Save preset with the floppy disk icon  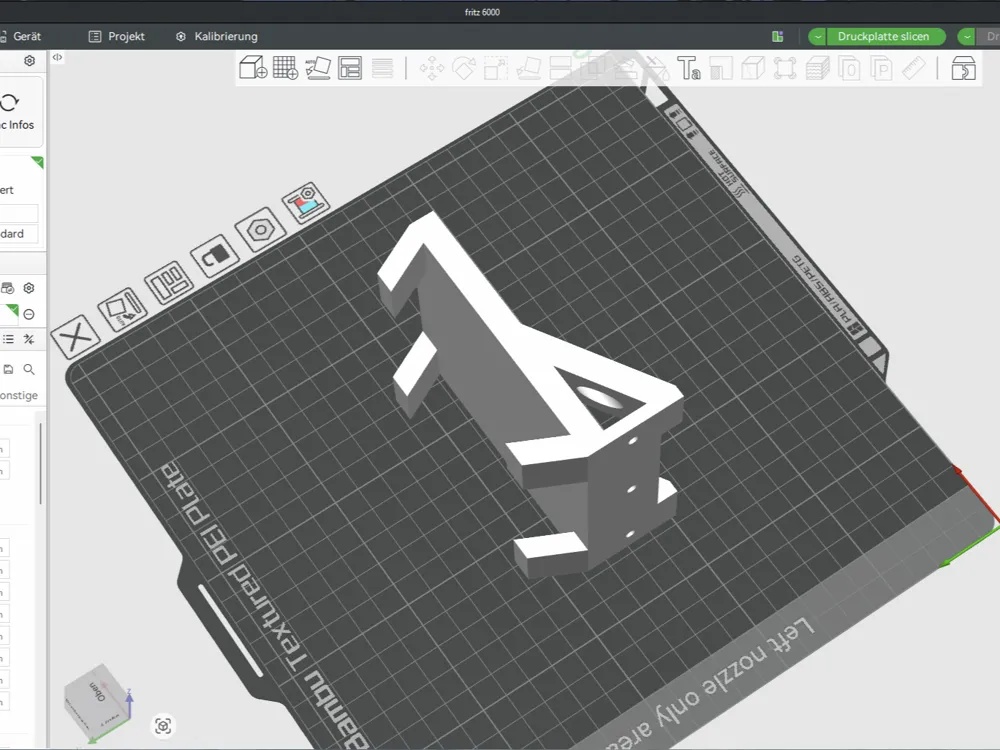tap(8, 369)
